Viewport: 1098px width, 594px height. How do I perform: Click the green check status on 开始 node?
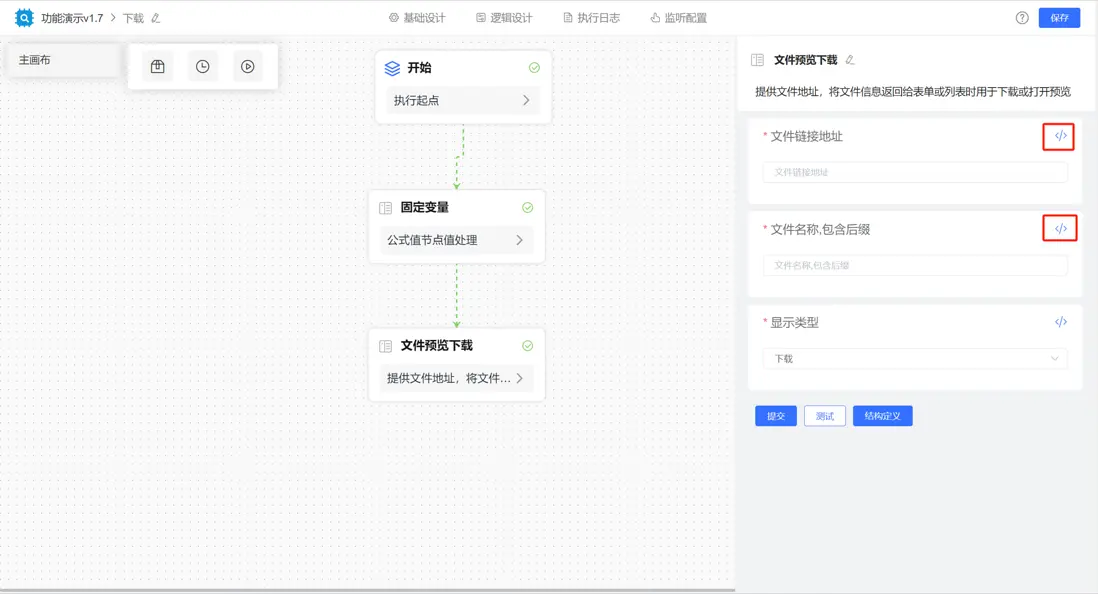534,68
